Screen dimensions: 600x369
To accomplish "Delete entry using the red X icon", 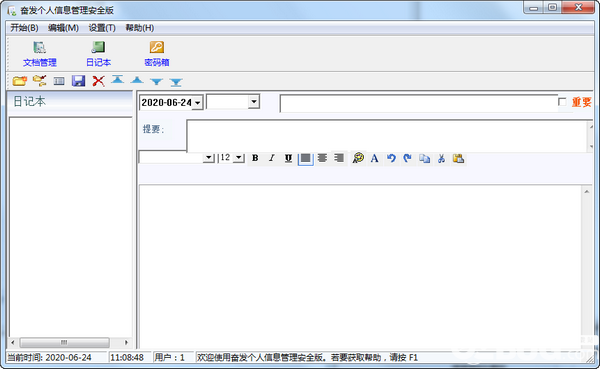I will (98, 81).
